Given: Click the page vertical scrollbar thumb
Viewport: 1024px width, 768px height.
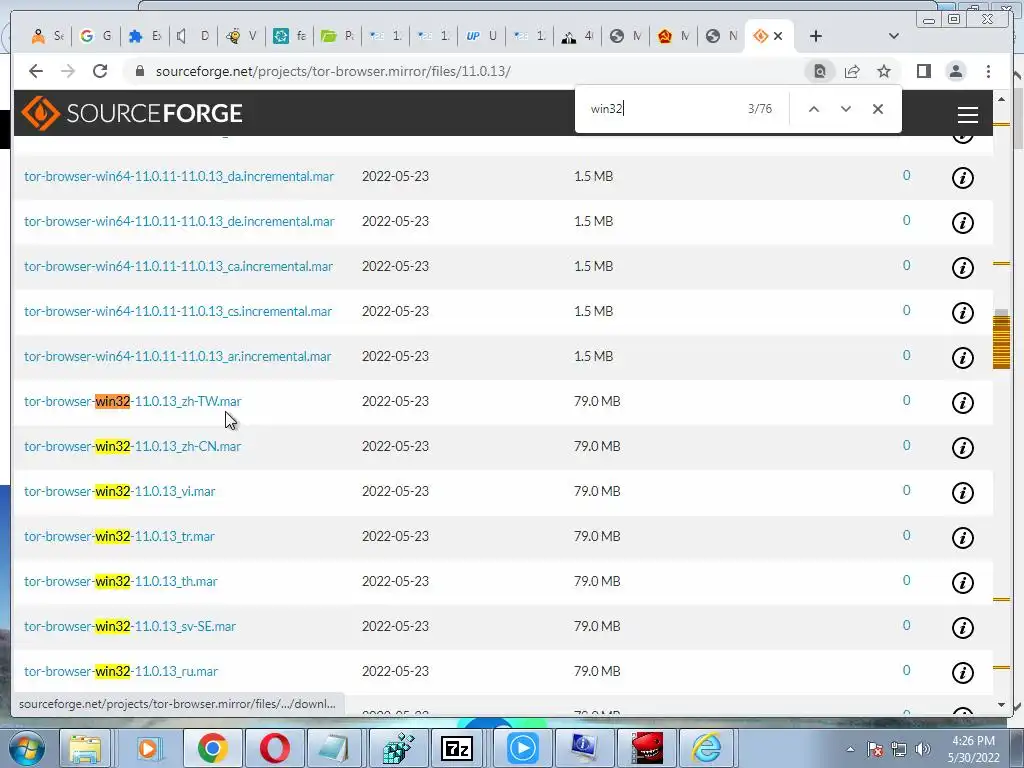Looking at the screenshot, I should pos(1001,340).
